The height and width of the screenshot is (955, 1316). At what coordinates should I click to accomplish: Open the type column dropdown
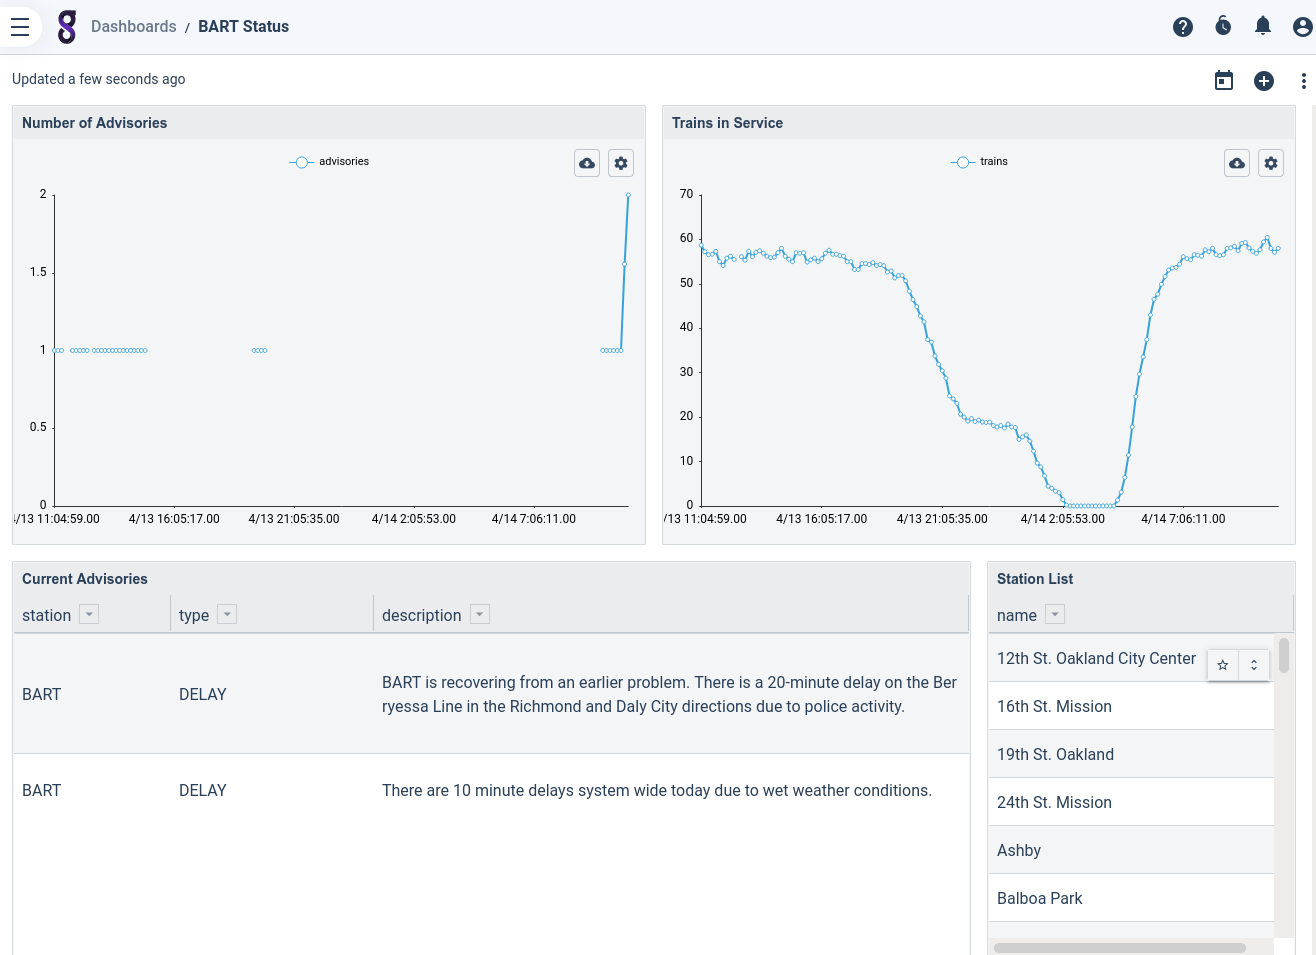point(227,614)
